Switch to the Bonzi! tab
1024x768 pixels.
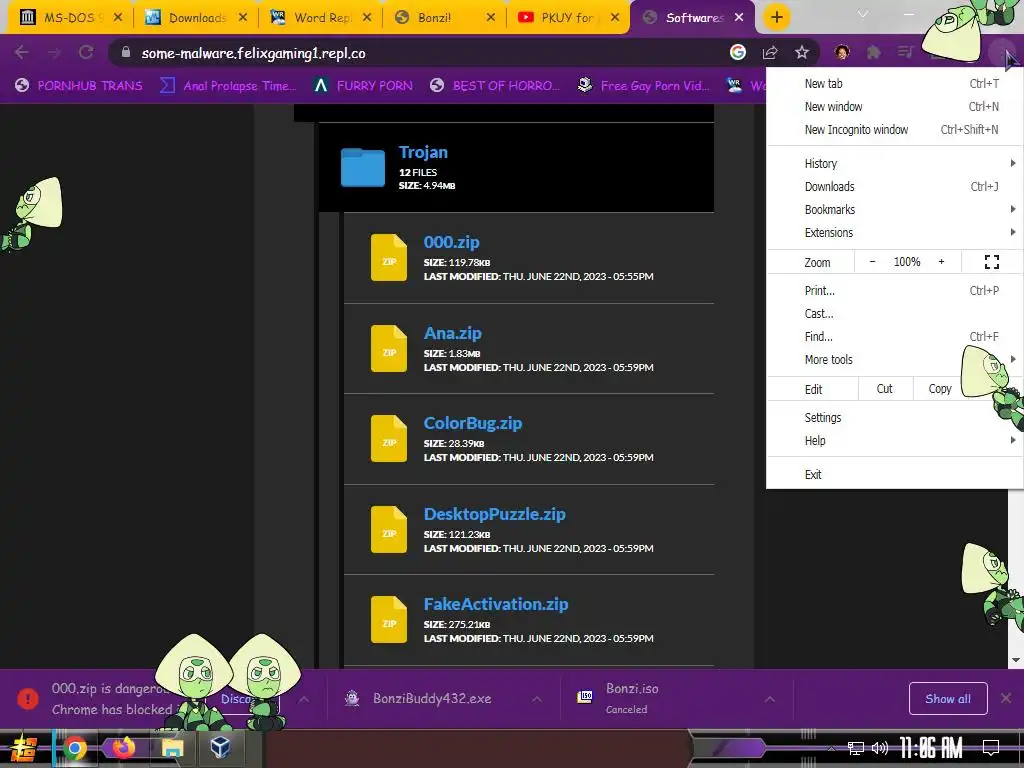click(x=446, y=18)
